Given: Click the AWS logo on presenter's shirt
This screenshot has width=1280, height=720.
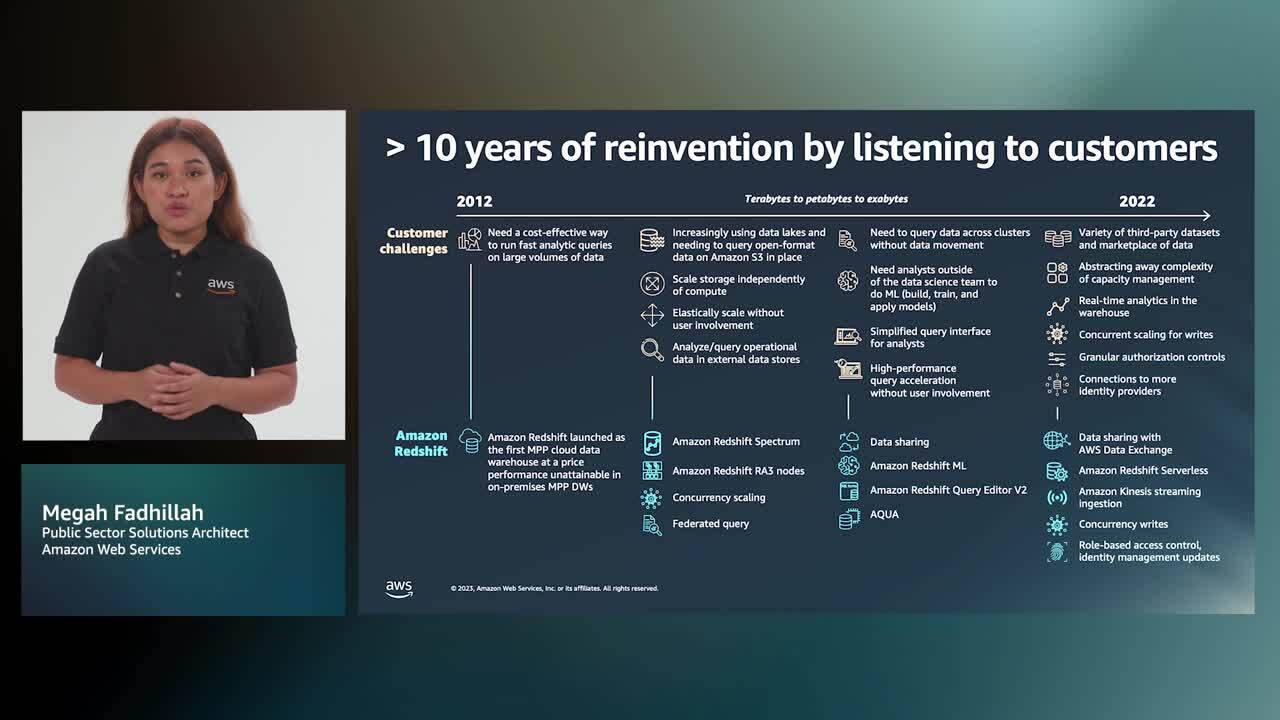Looking at the screenshot, I should [x=221, y=285].
